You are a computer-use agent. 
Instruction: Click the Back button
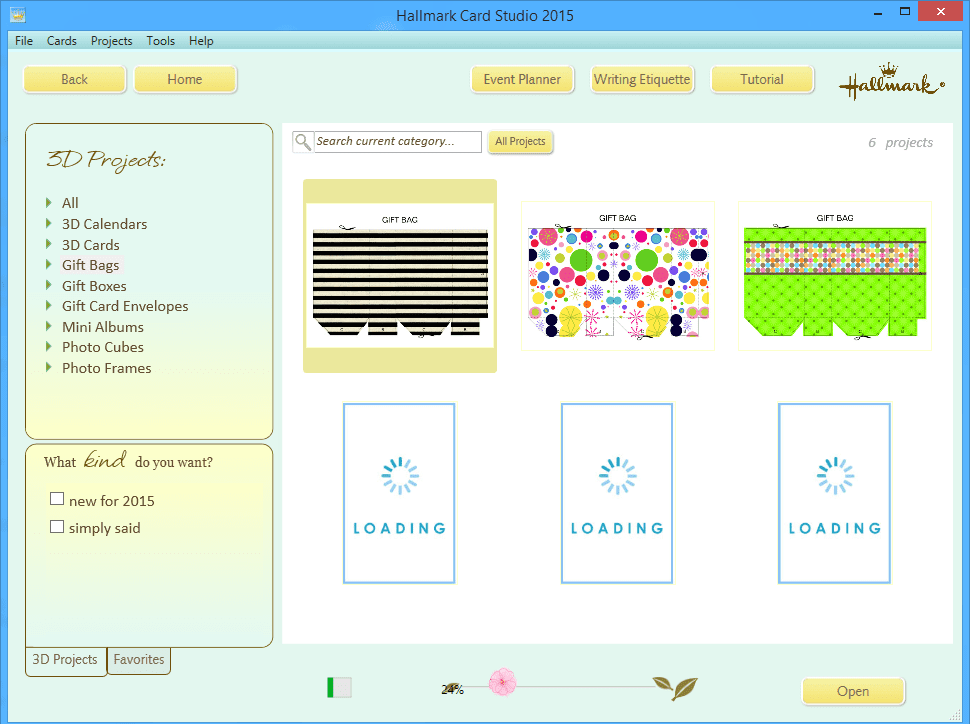click(74, 79)
